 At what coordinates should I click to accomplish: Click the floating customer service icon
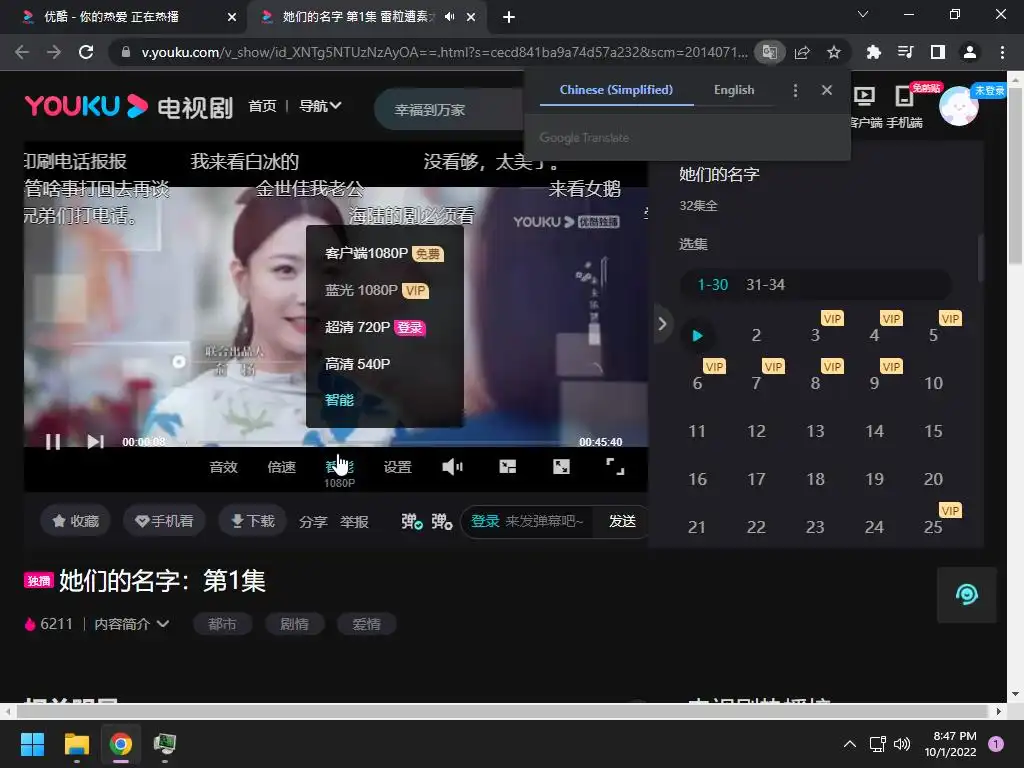pyautogui.click(x=967, y=595)
